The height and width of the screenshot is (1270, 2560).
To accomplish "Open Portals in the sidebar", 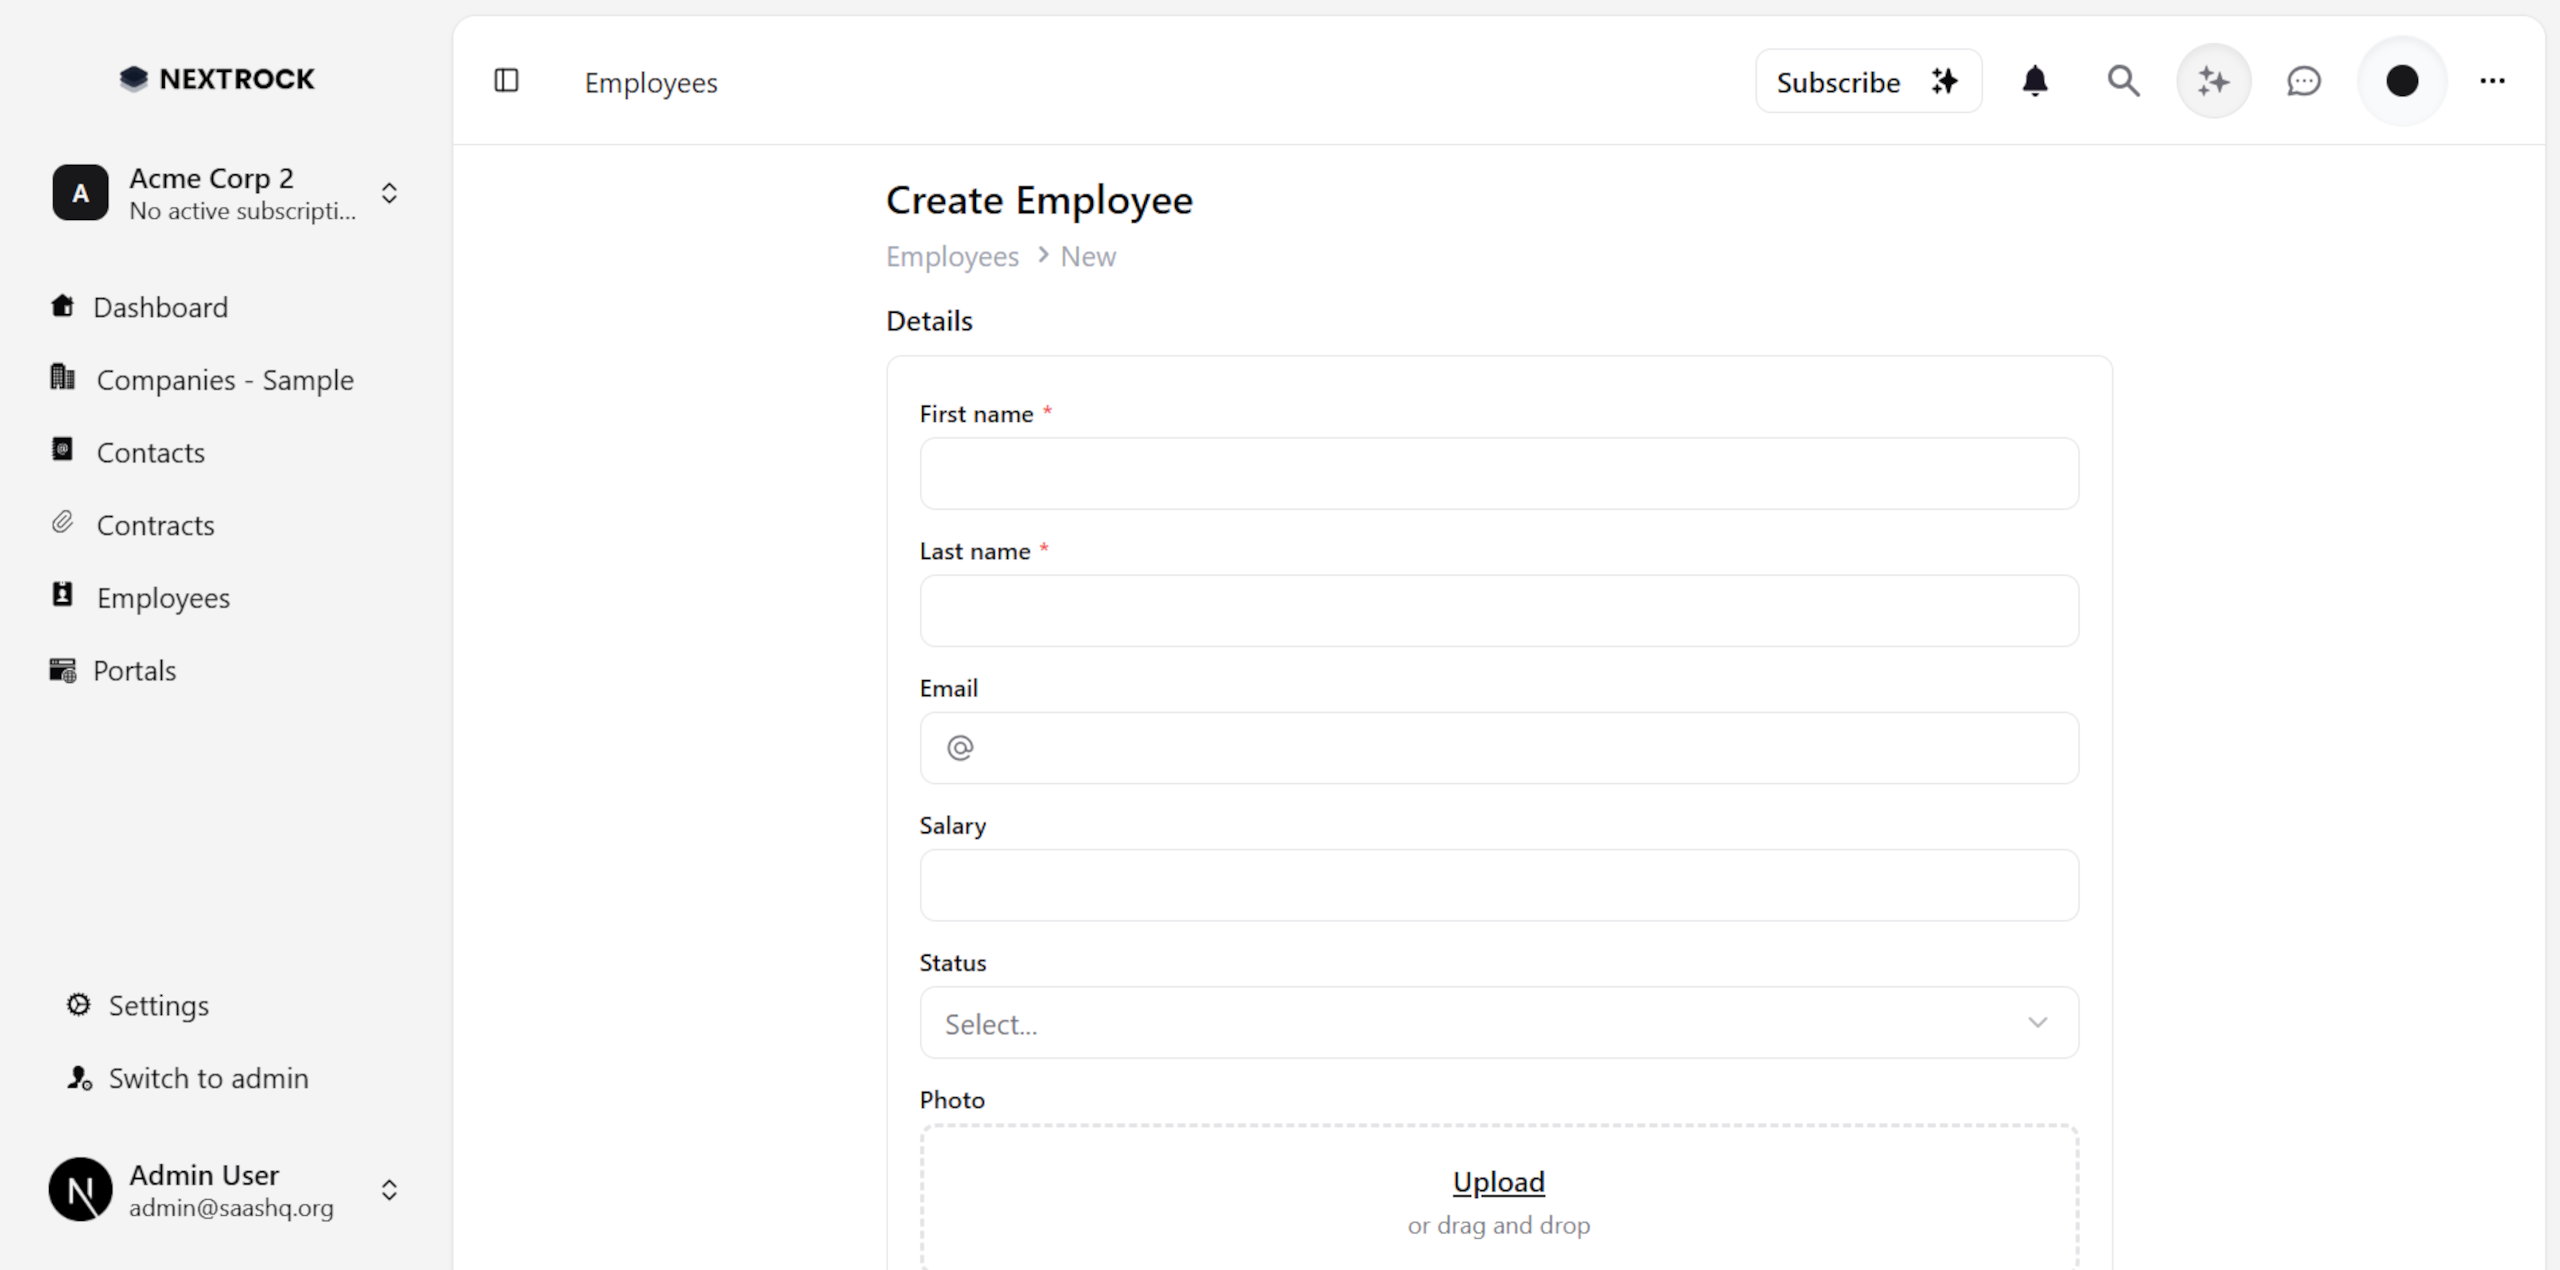I will 134,671.
